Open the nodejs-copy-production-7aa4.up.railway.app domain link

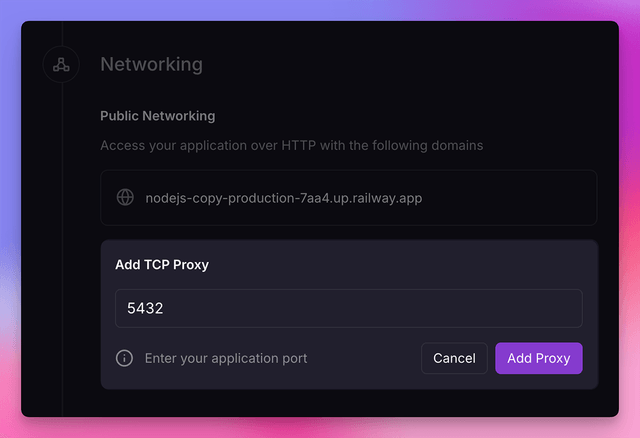coord(283,198)
